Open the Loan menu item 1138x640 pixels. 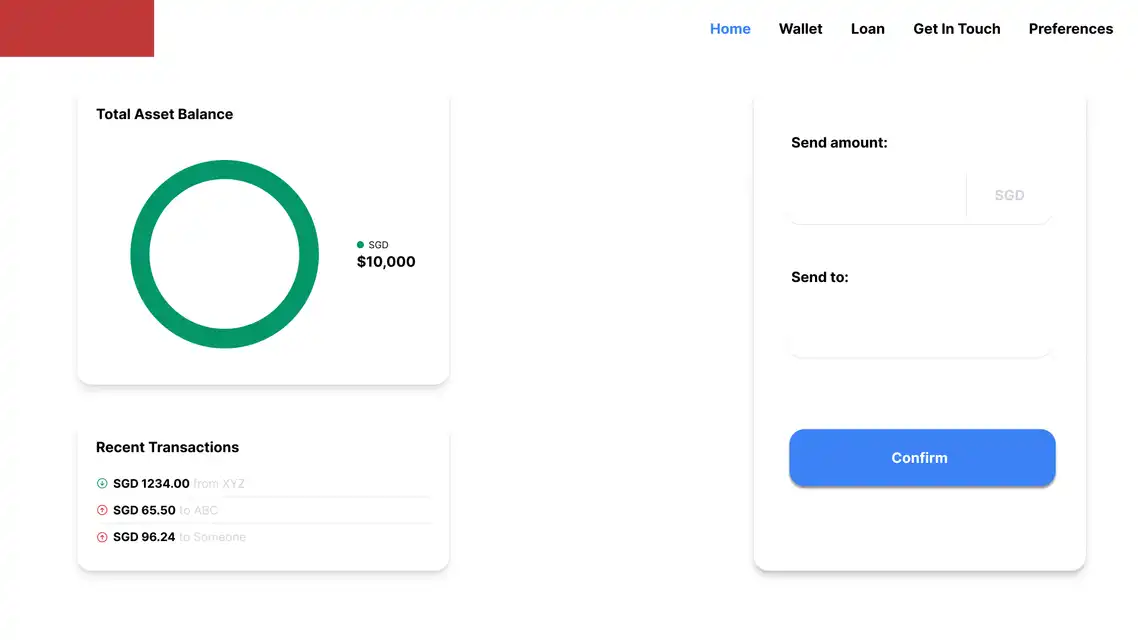[x=867, y=29]
